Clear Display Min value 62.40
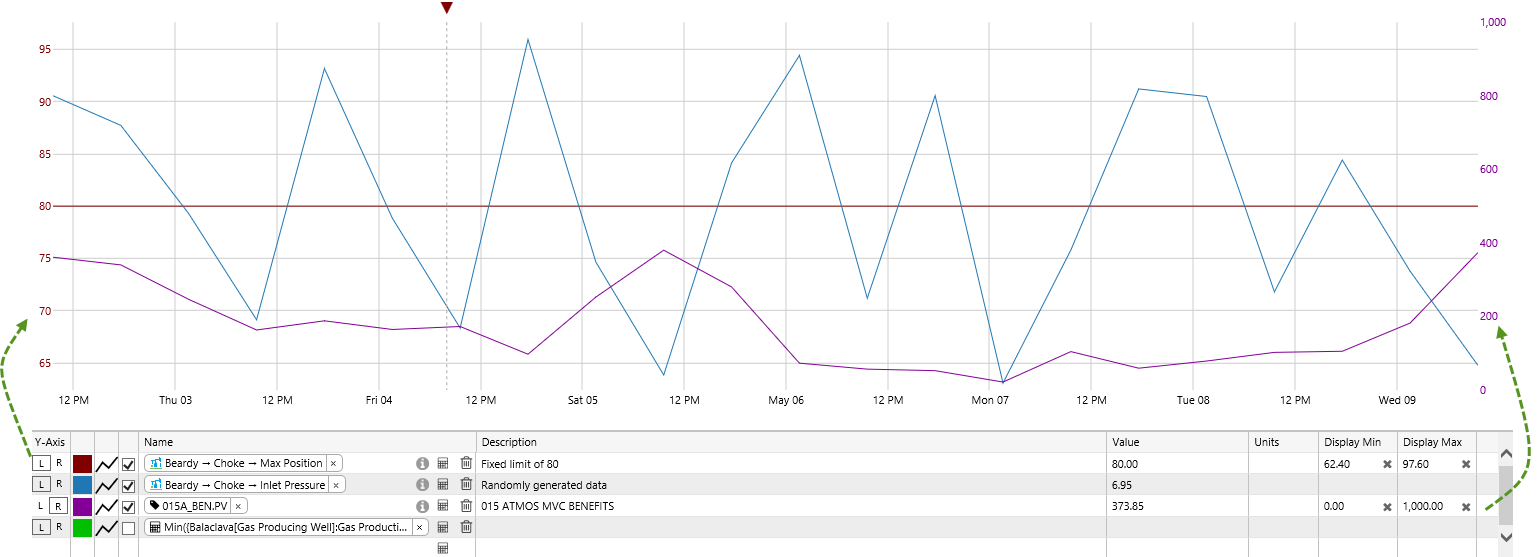The width and height of the screenshot is (1538, 557). (1387, 464)
